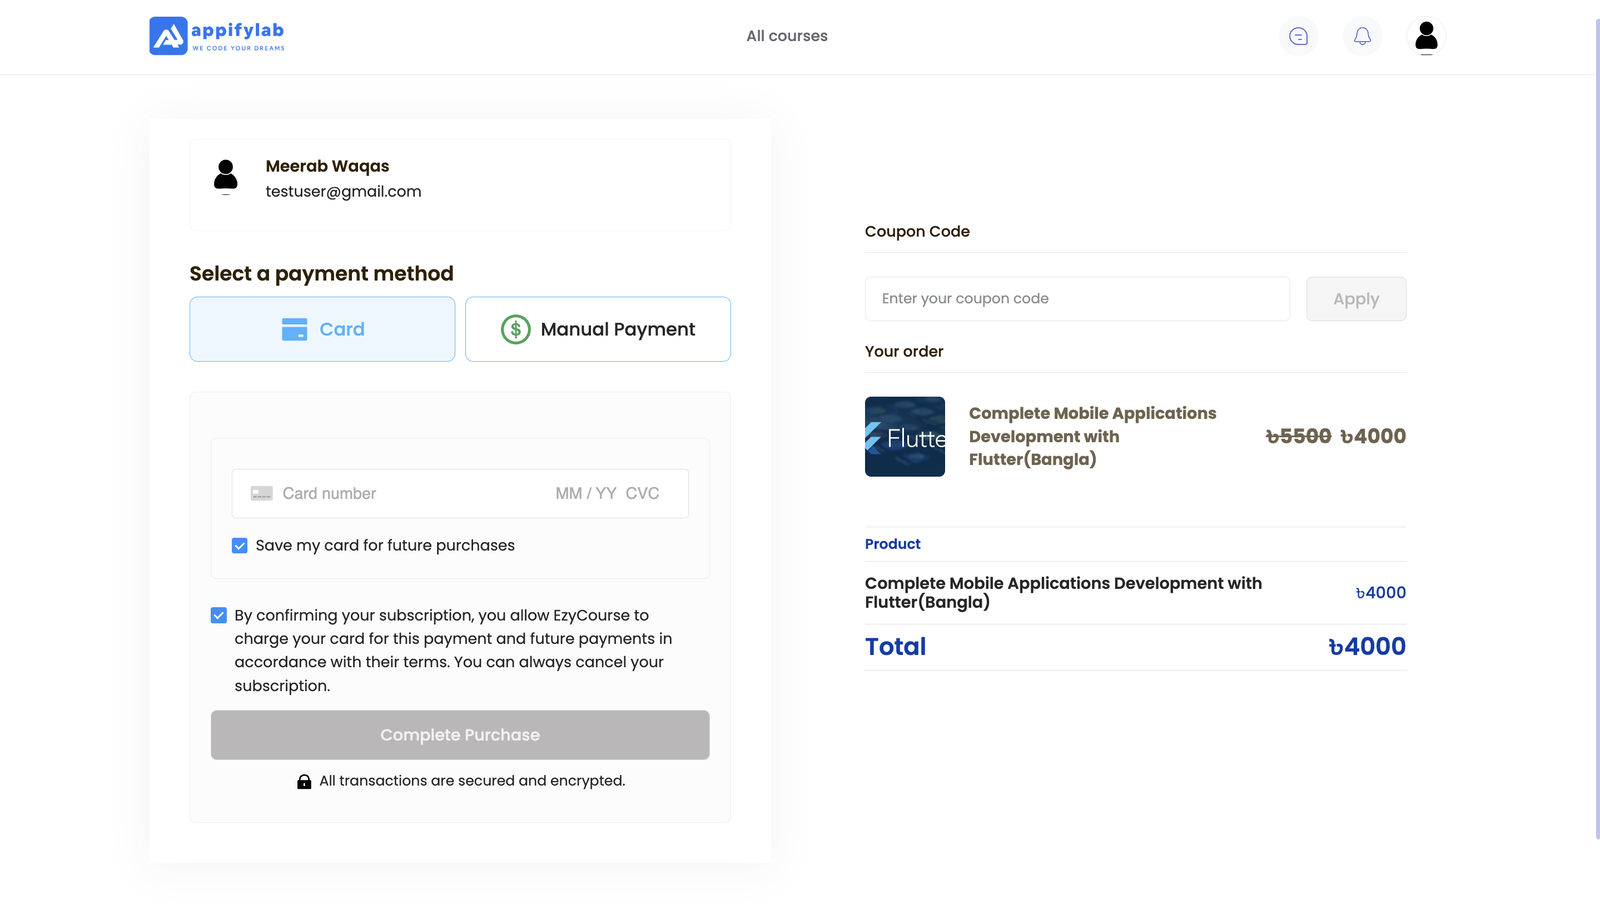Click the MM / YY expiry field
The image size is (1600, 910).
586,494
